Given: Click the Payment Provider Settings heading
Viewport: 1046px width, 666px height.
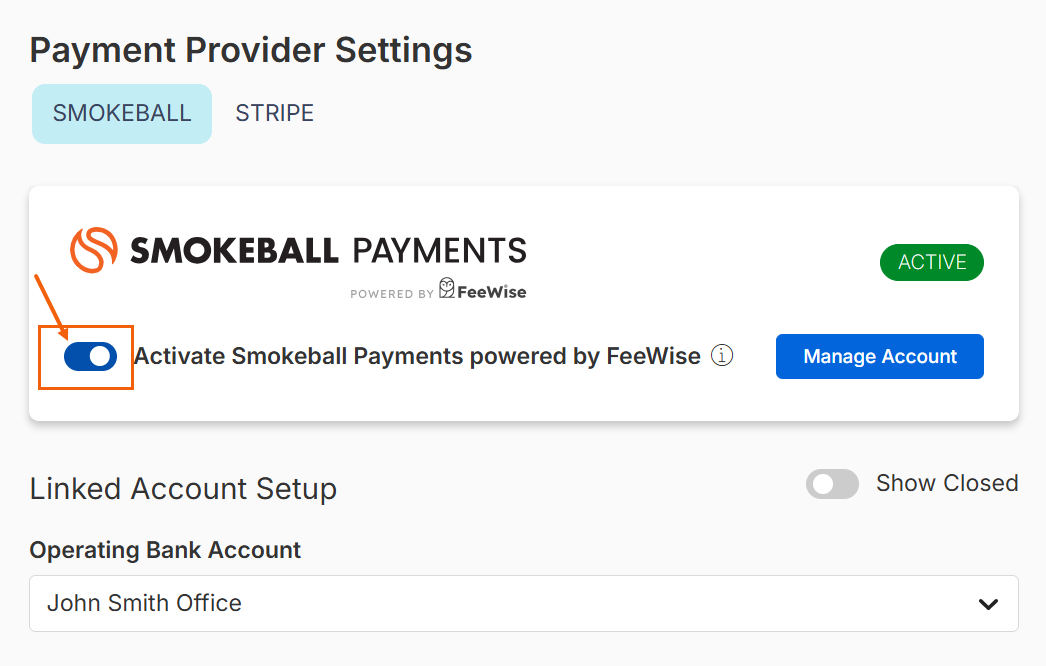Looking at the screenshot, I should [x=251, y=51].
